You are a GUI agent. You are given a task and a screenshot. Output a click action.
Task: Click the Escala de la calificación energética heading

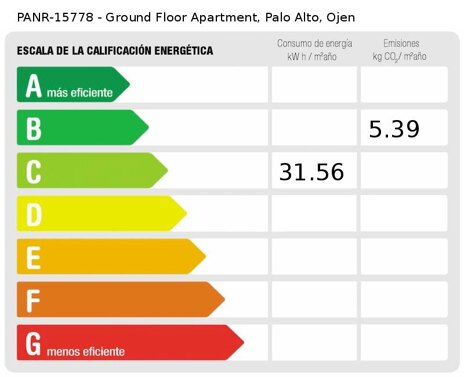coord(115,51)
